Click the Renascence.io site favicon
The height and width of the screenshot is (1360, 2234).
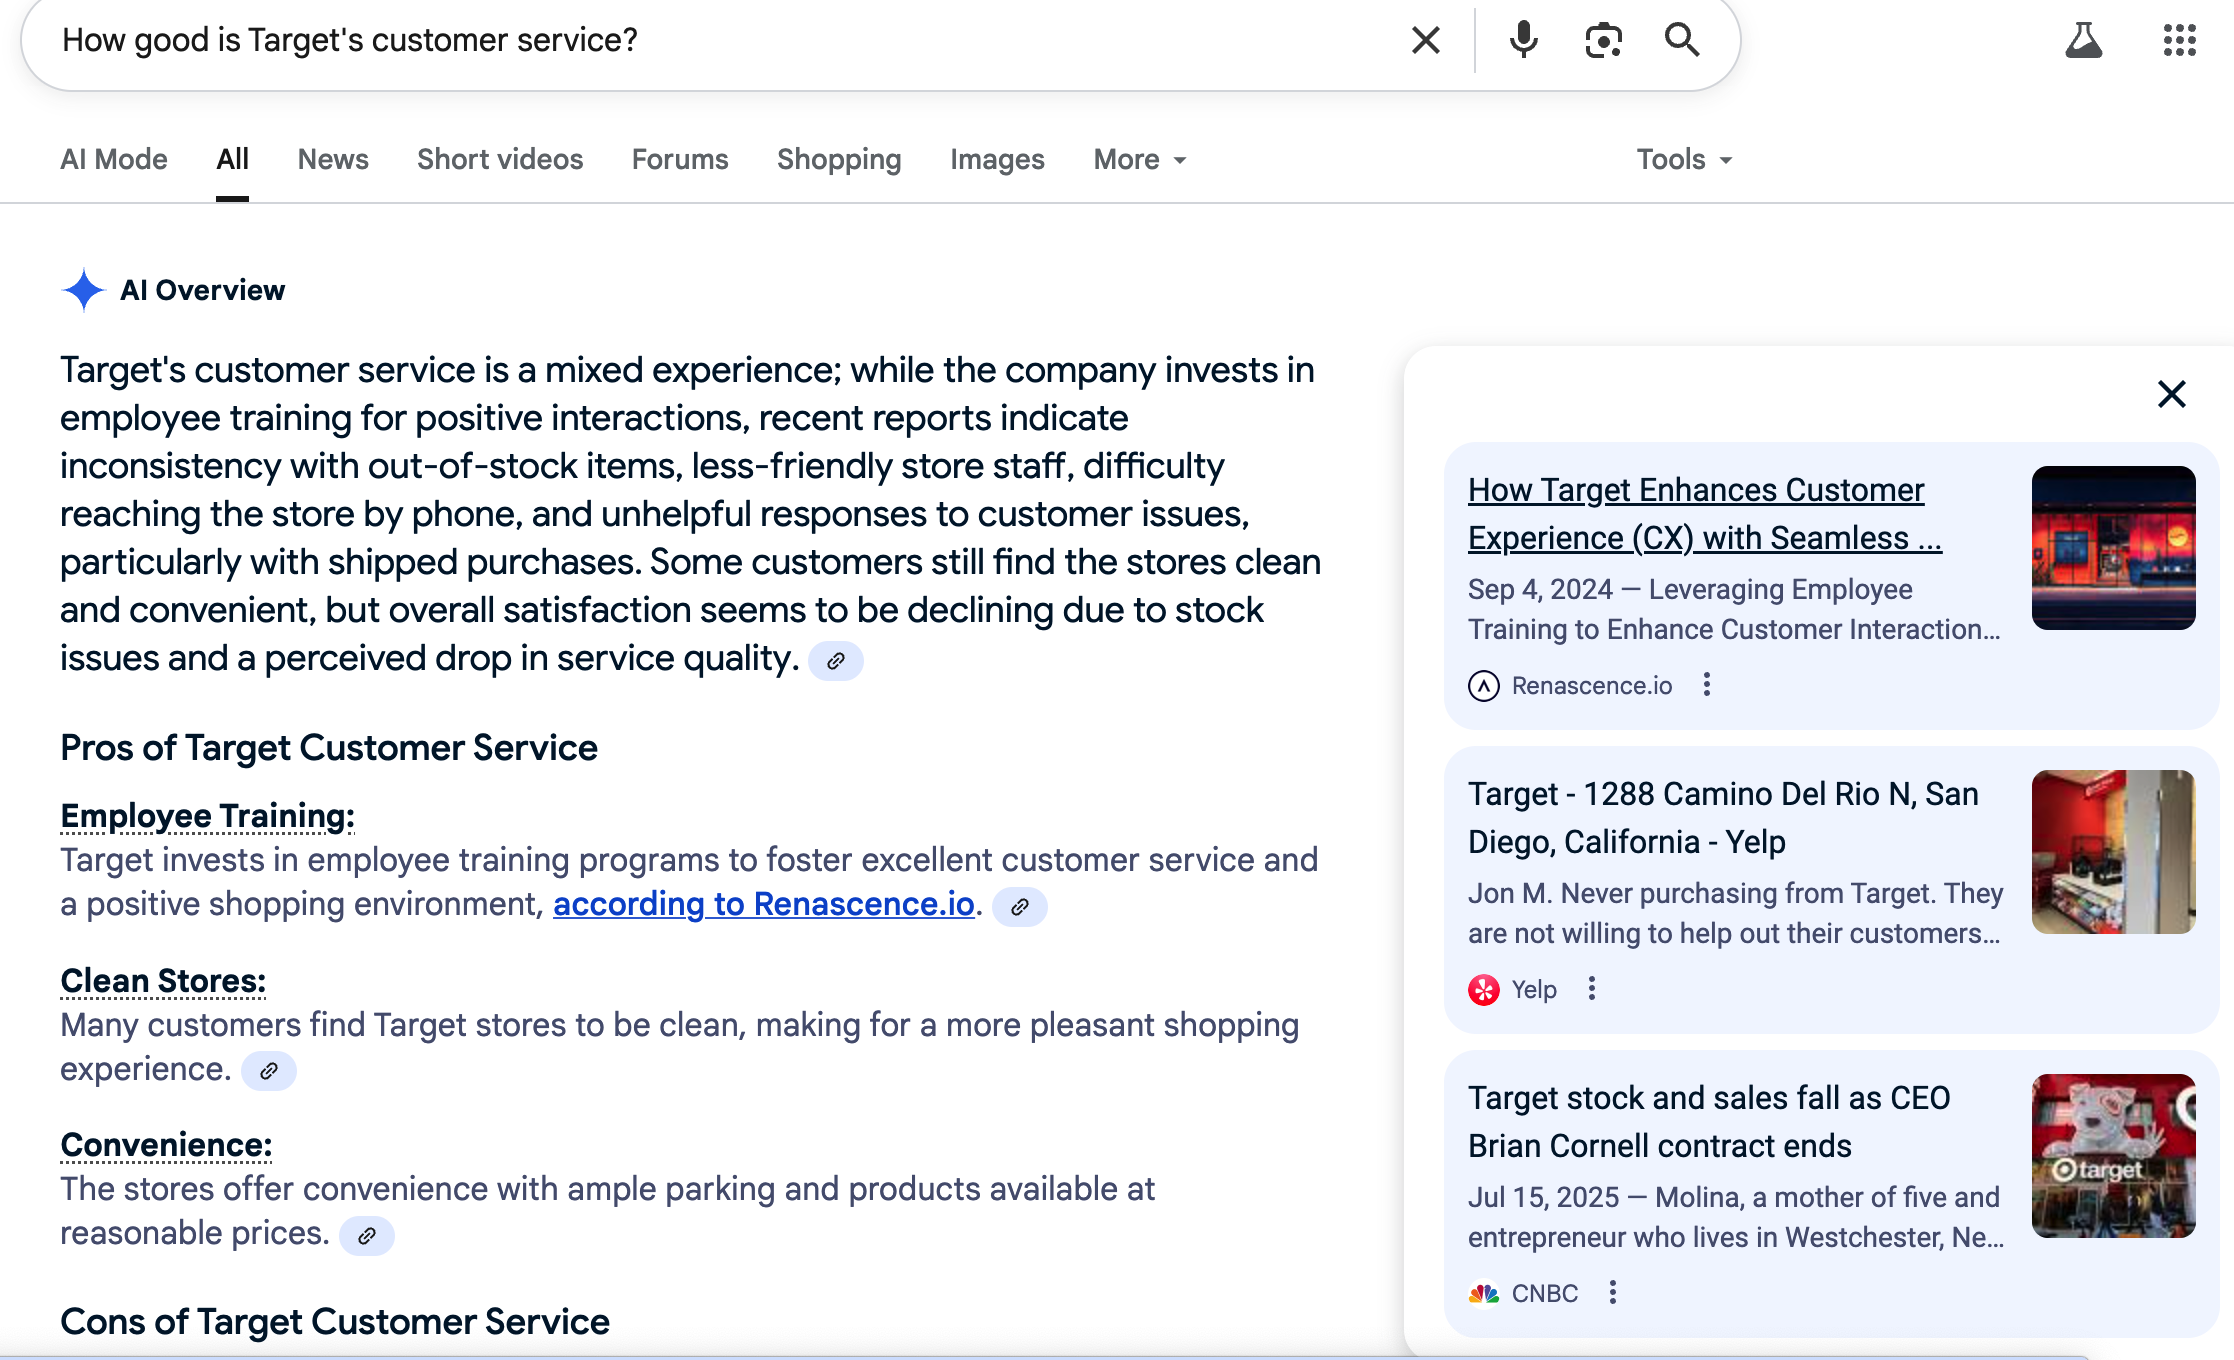[x=1484, y=686]
